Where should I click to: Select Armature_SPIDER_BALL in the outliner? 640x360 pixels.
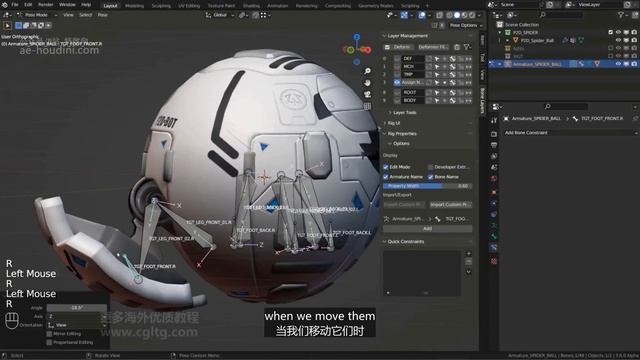537,64
